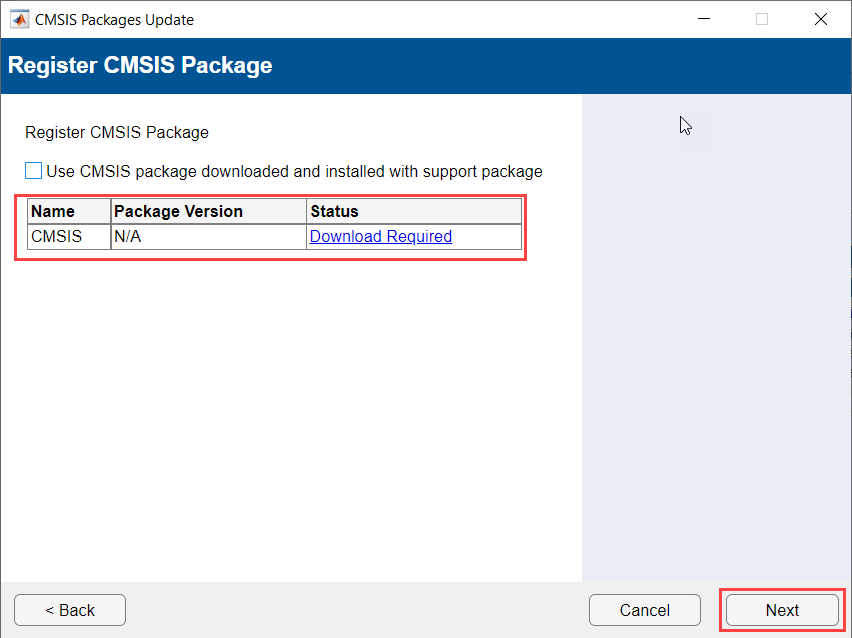
Task: Minimize the CMSIS Packages Update window
Action: pos(704,19)
